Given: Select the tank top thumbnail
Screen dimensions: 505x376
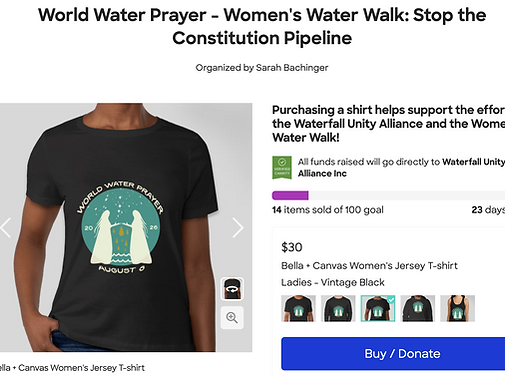Looking at the screenshot, I should tap(457, 308).
